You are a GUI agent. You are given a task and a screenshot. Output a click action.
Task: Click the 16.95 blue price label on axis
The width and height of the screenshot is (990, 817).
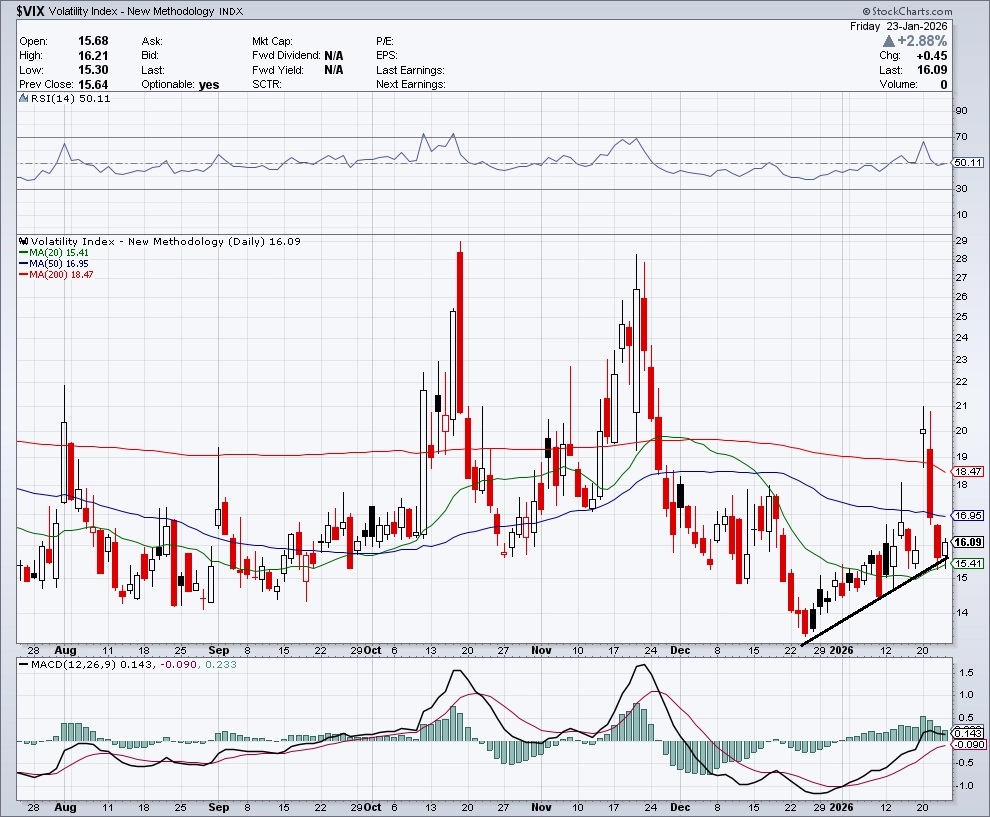[x=965, y=515]
